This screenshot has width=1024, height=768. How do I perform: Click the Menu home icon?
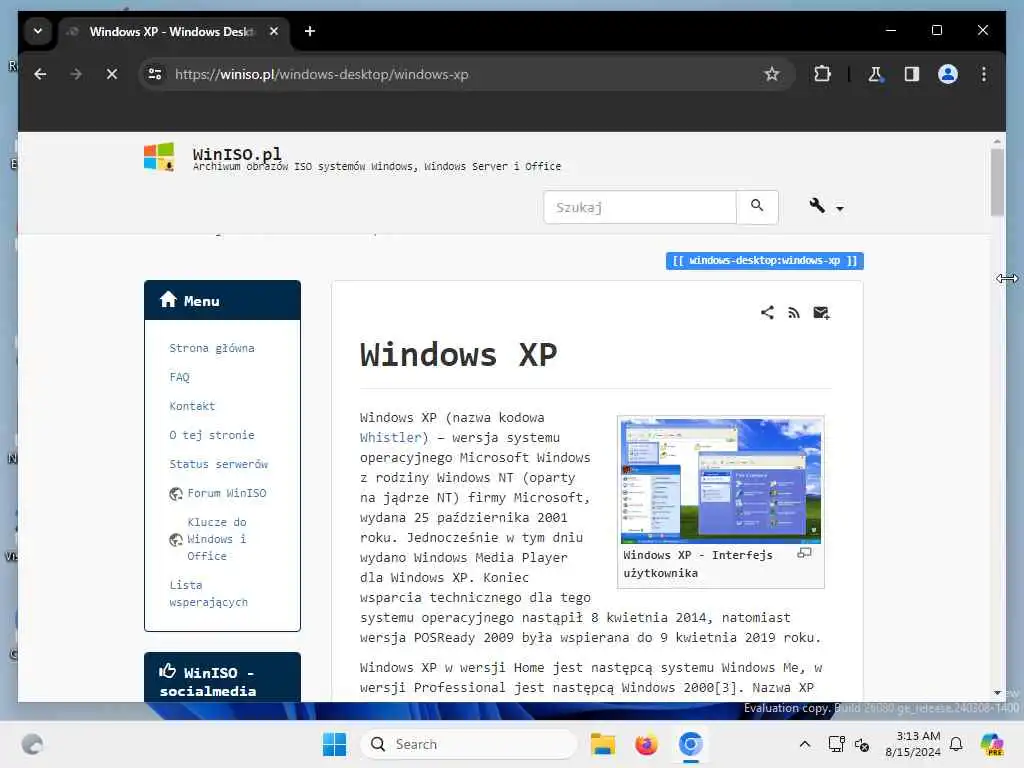[168, 300]
